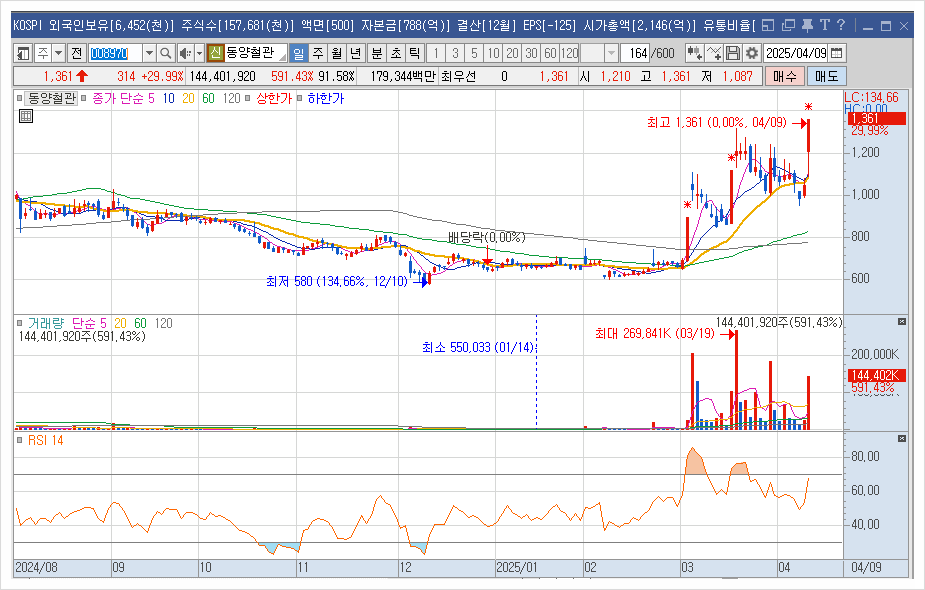Click the square marker before 종가 단순
Viewport: 925px width, 590px height.
click(x=84, y=99)
